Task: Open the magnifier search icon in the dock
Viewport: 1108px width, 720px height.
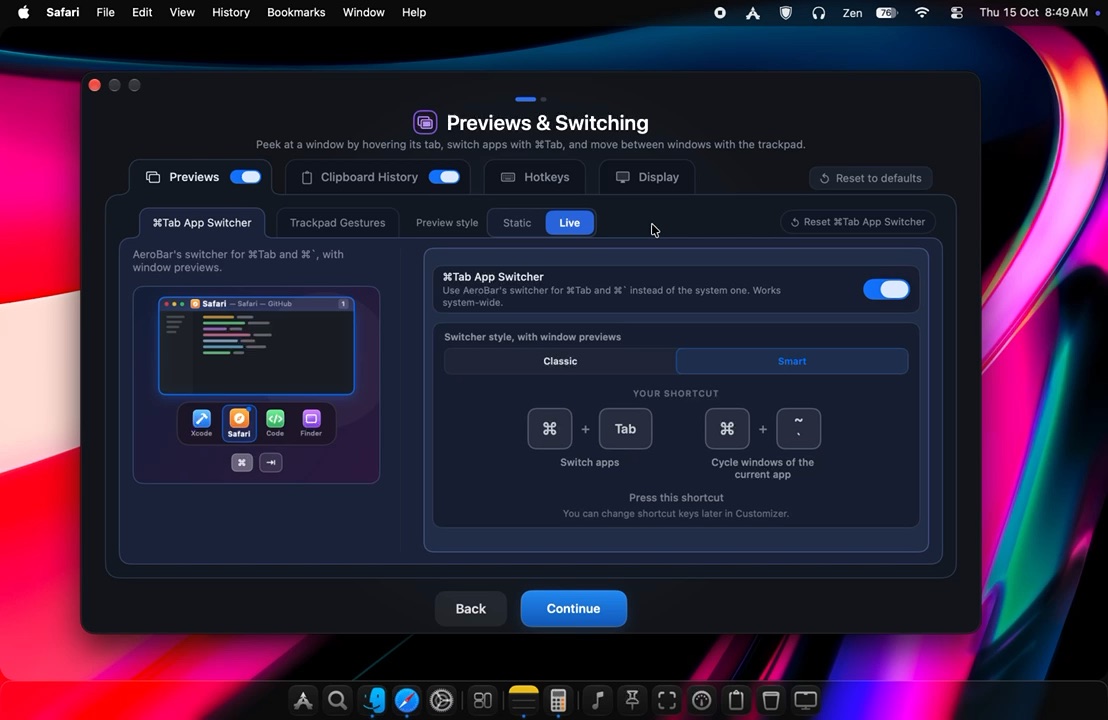Action: [x=337, y=700]
